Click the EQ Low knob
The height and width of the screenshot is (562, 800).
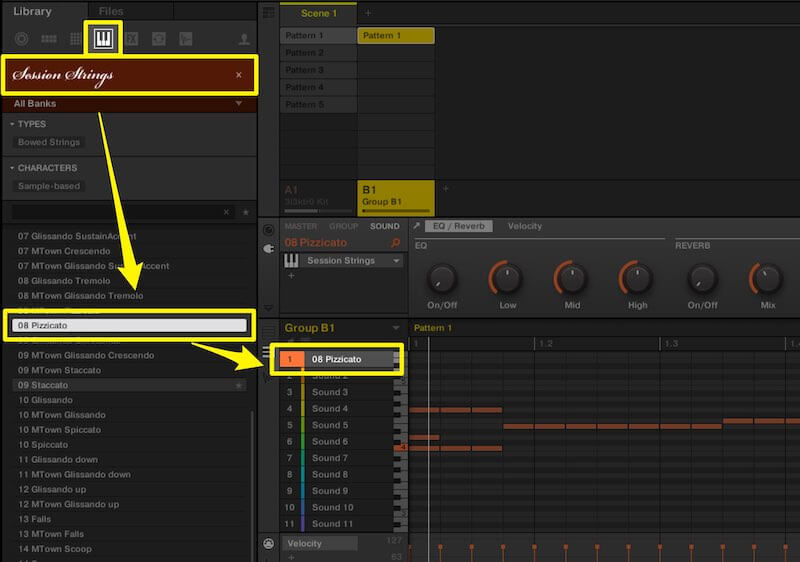point(507,278)
